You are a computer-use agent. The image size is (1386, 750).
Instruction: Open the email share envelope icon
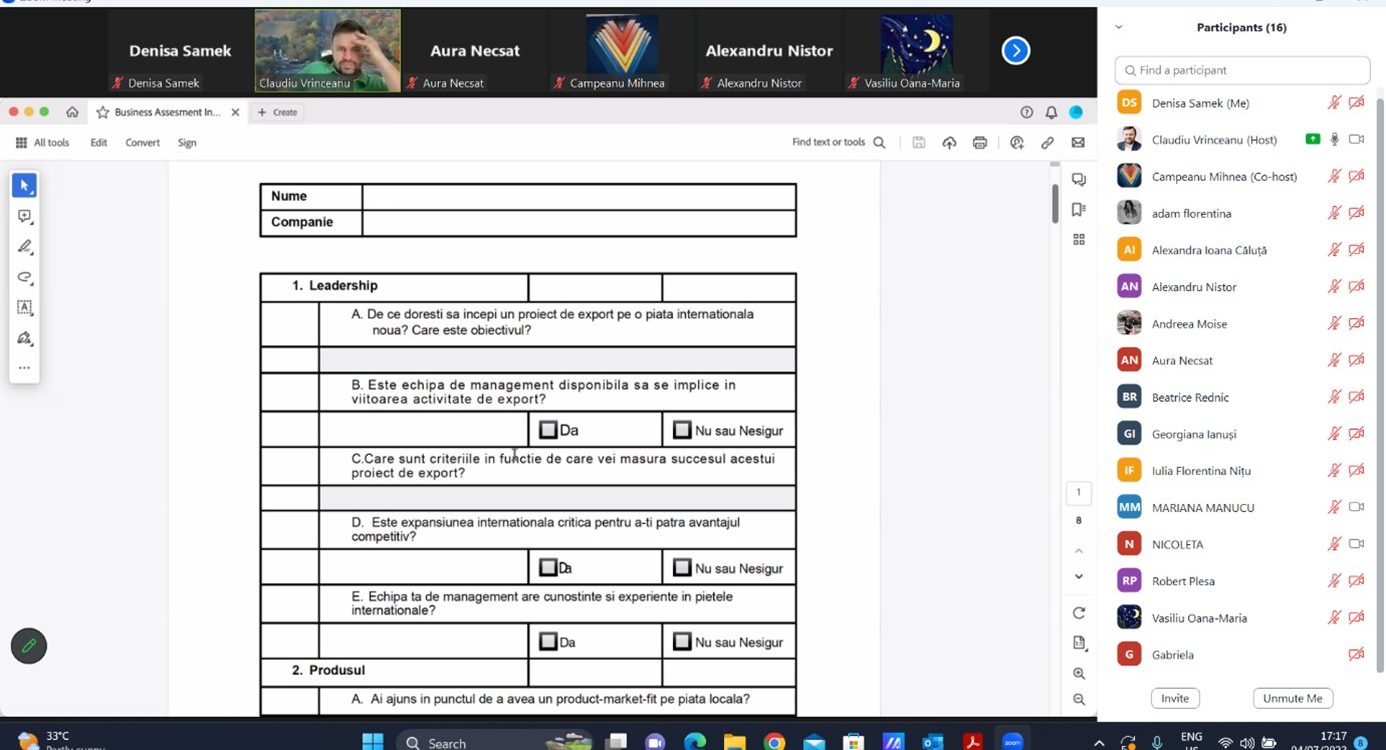pos(1078,143)
